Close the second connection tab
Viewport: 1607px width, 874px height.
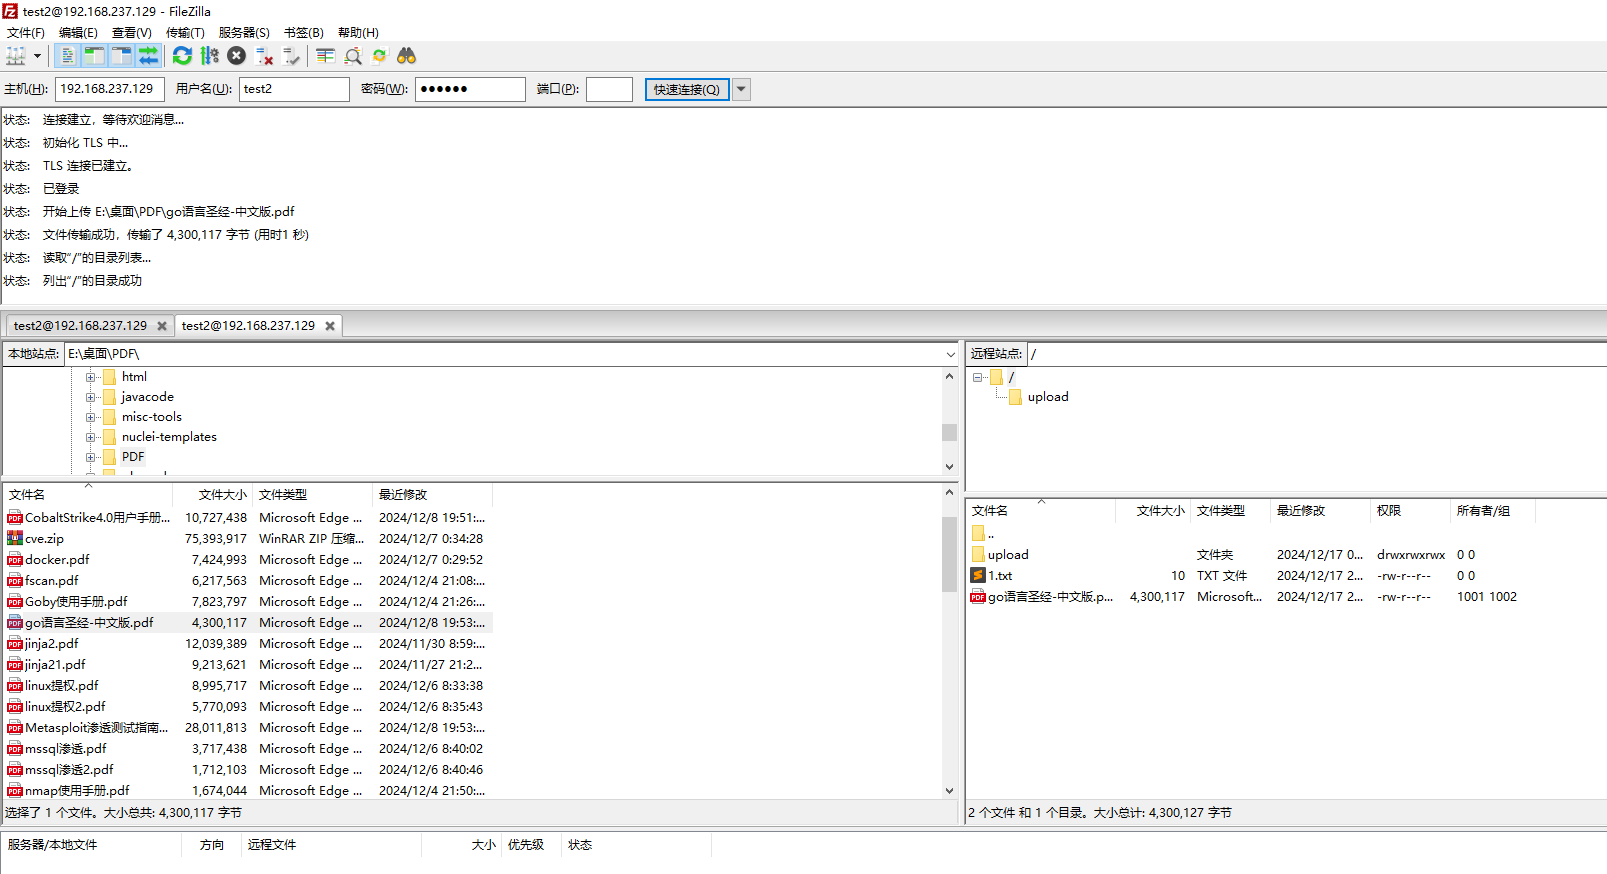(330, 326)
